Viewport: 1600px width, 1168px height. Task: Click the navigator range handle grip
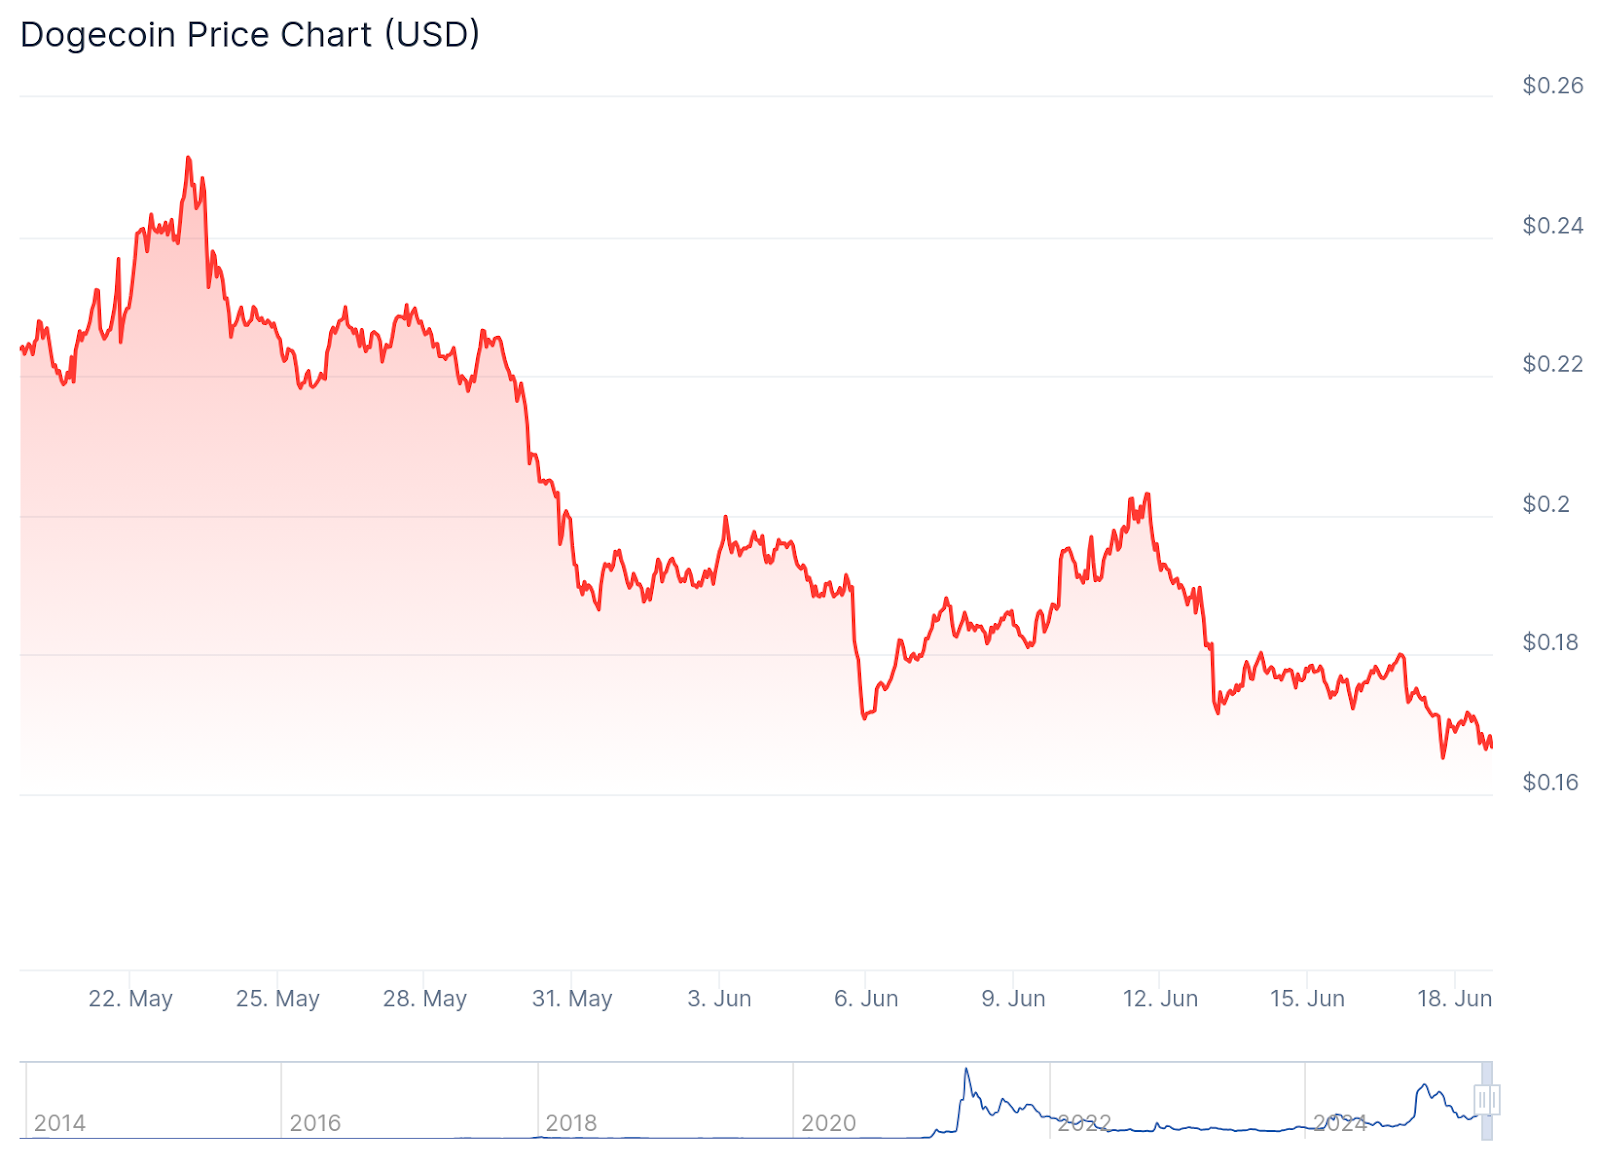click(1487, 1101)
